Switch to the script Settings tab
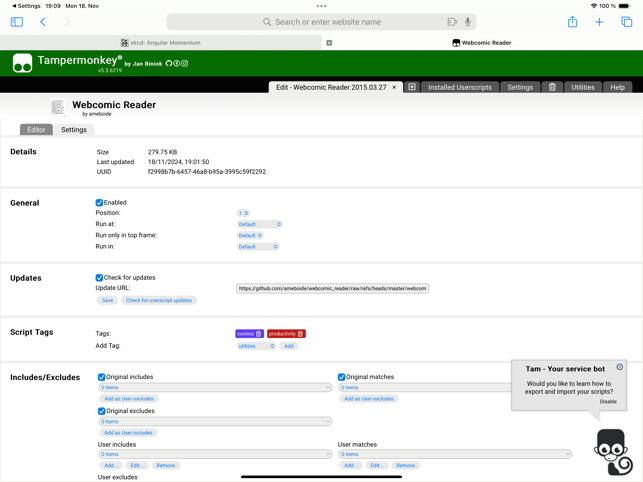643x482 pixels. 74,130
